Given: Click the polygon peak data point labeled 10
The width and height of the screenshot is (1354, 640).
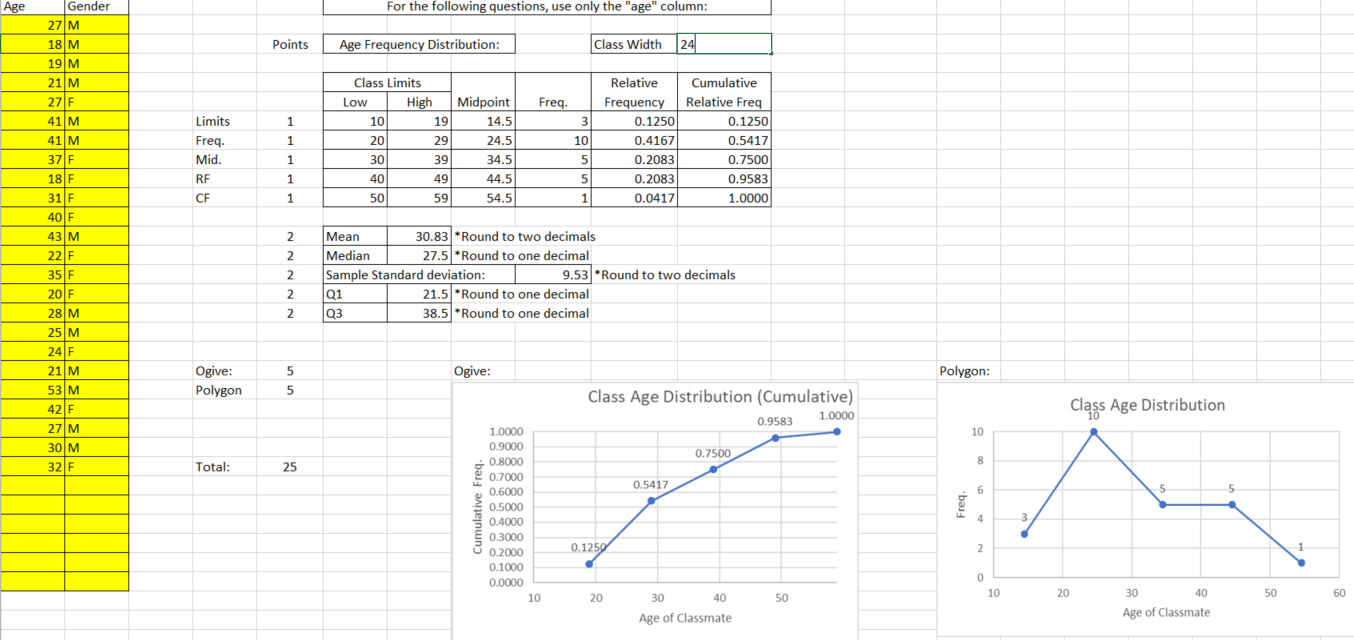Looking at the screenshot, I should 1093,432.
